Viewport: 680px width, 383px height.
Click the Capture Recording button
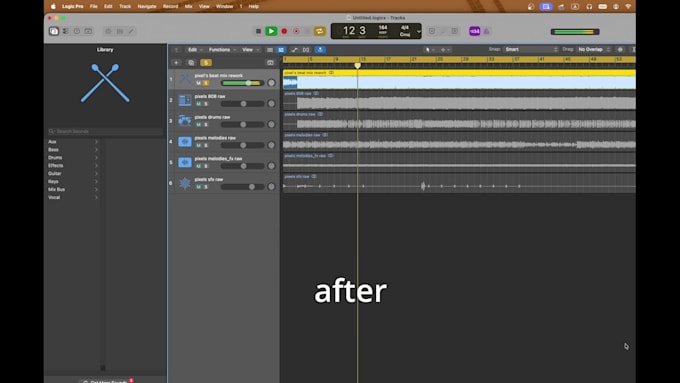(x=297, y=31)
